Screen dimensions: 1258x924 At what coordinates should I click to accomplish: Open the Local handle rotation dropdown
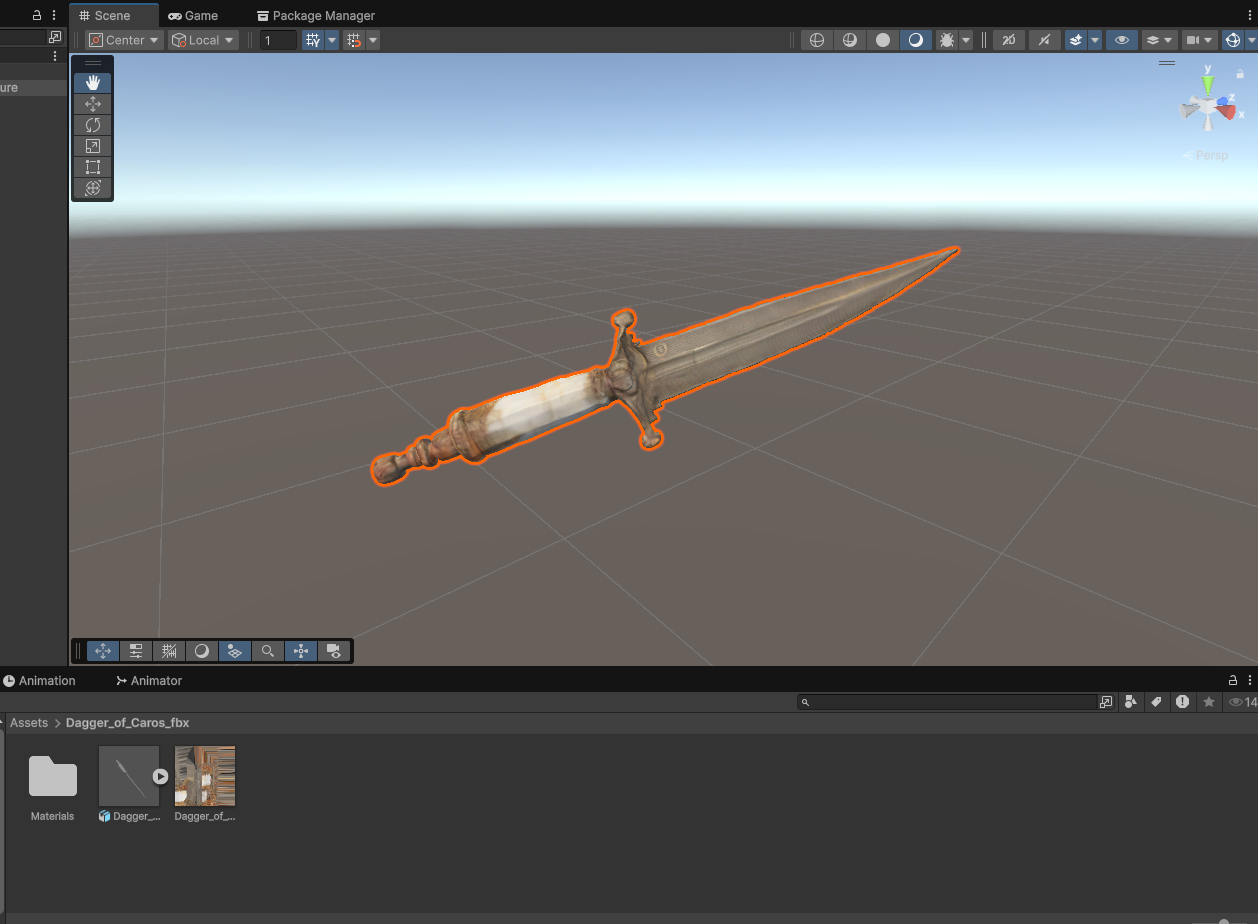tap(203, 40)
